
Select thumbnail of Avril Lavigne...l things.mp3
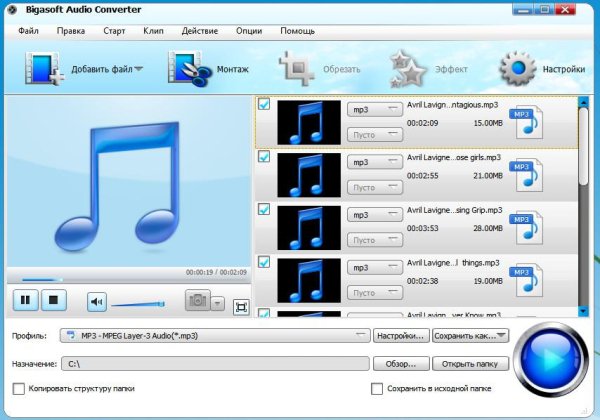click(x=309, y=281)
